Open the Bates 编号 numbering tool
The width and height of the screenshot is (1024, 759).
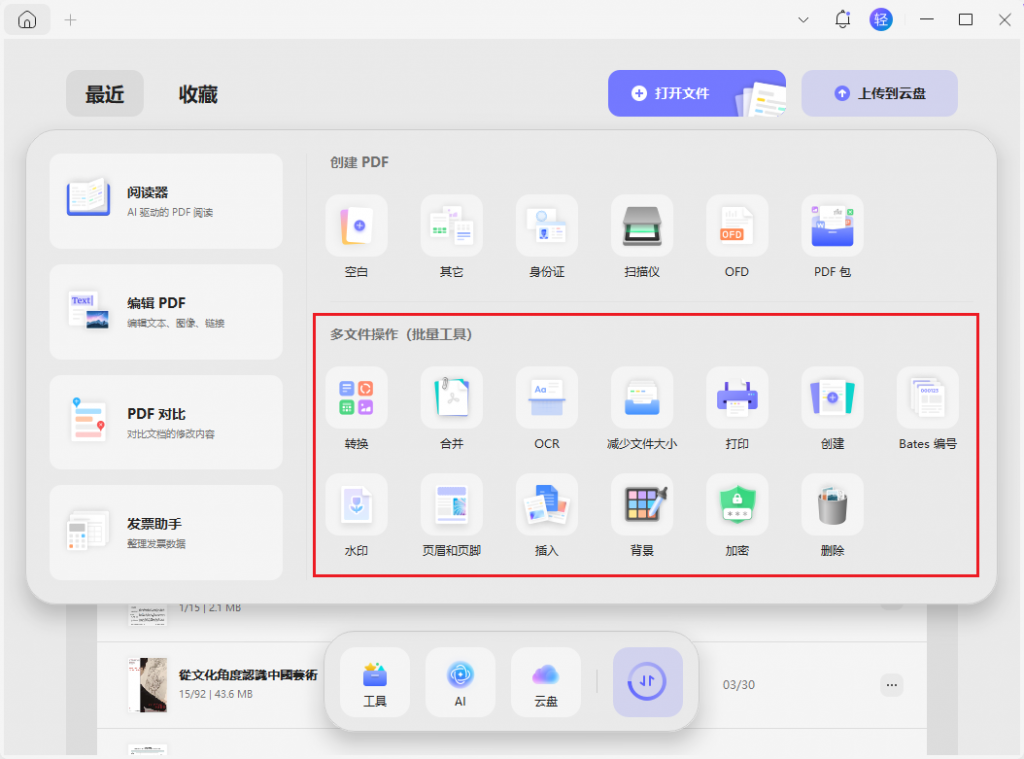coord(927,397)
